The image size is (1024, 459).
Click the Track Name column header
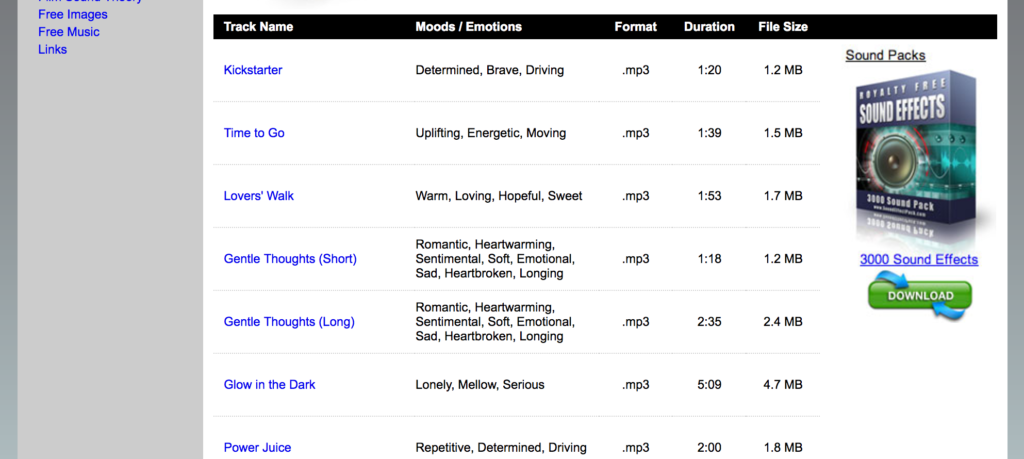coord(258,27)
